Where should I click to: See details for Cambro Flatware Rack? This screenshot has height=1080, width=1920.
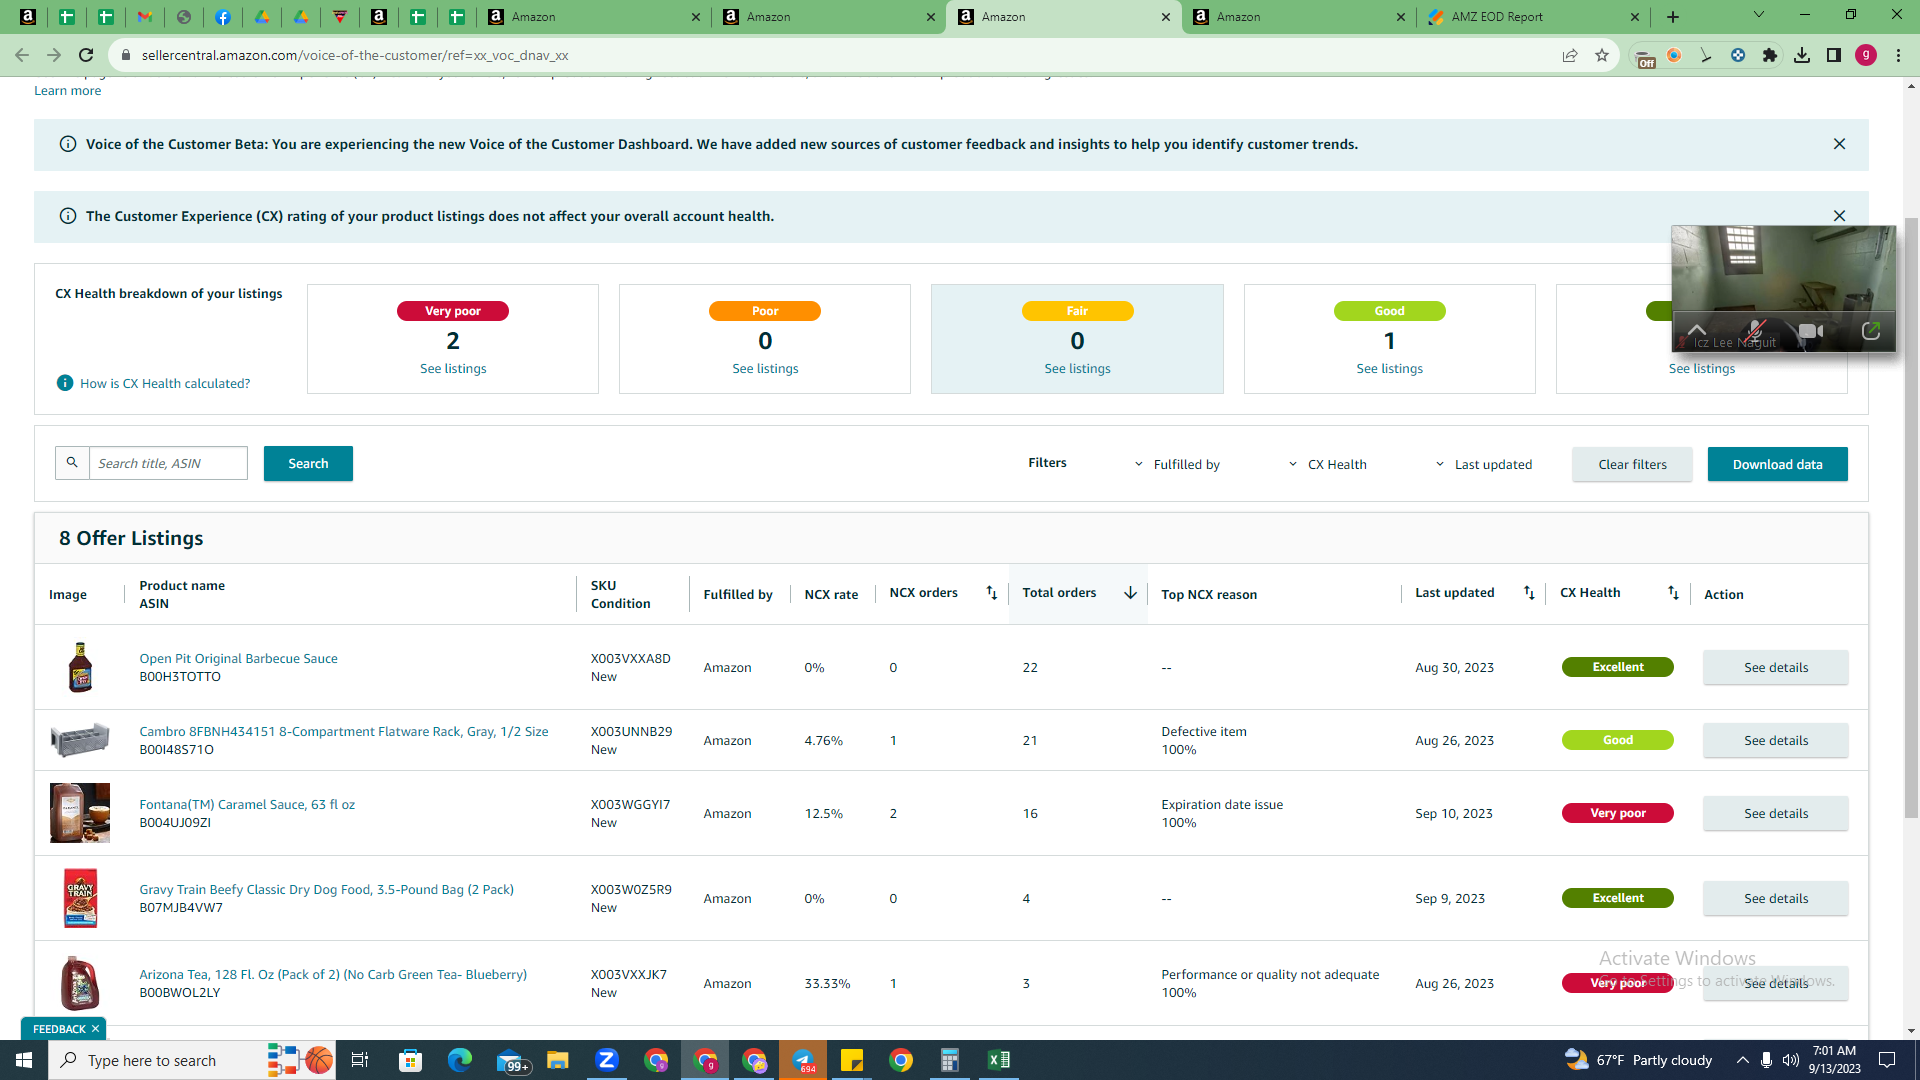(x=1776, y=740)
